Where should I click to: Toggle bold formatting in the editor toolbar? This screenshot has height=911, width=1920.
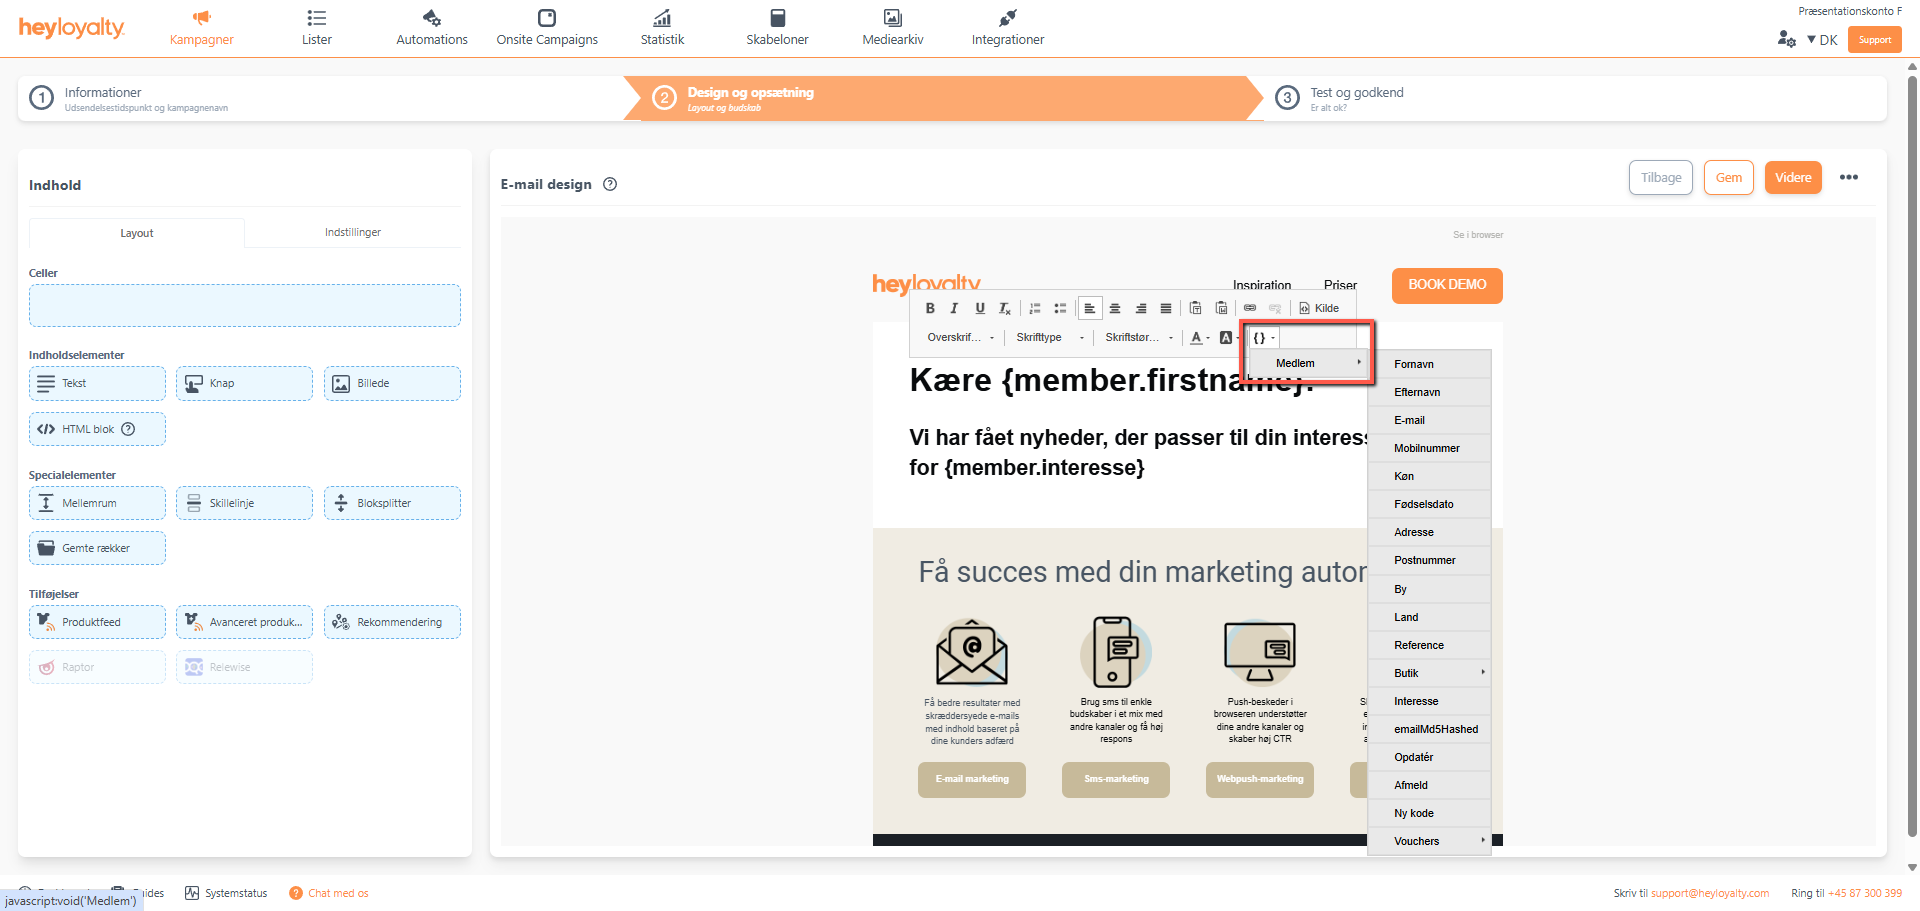click(930, 308)
